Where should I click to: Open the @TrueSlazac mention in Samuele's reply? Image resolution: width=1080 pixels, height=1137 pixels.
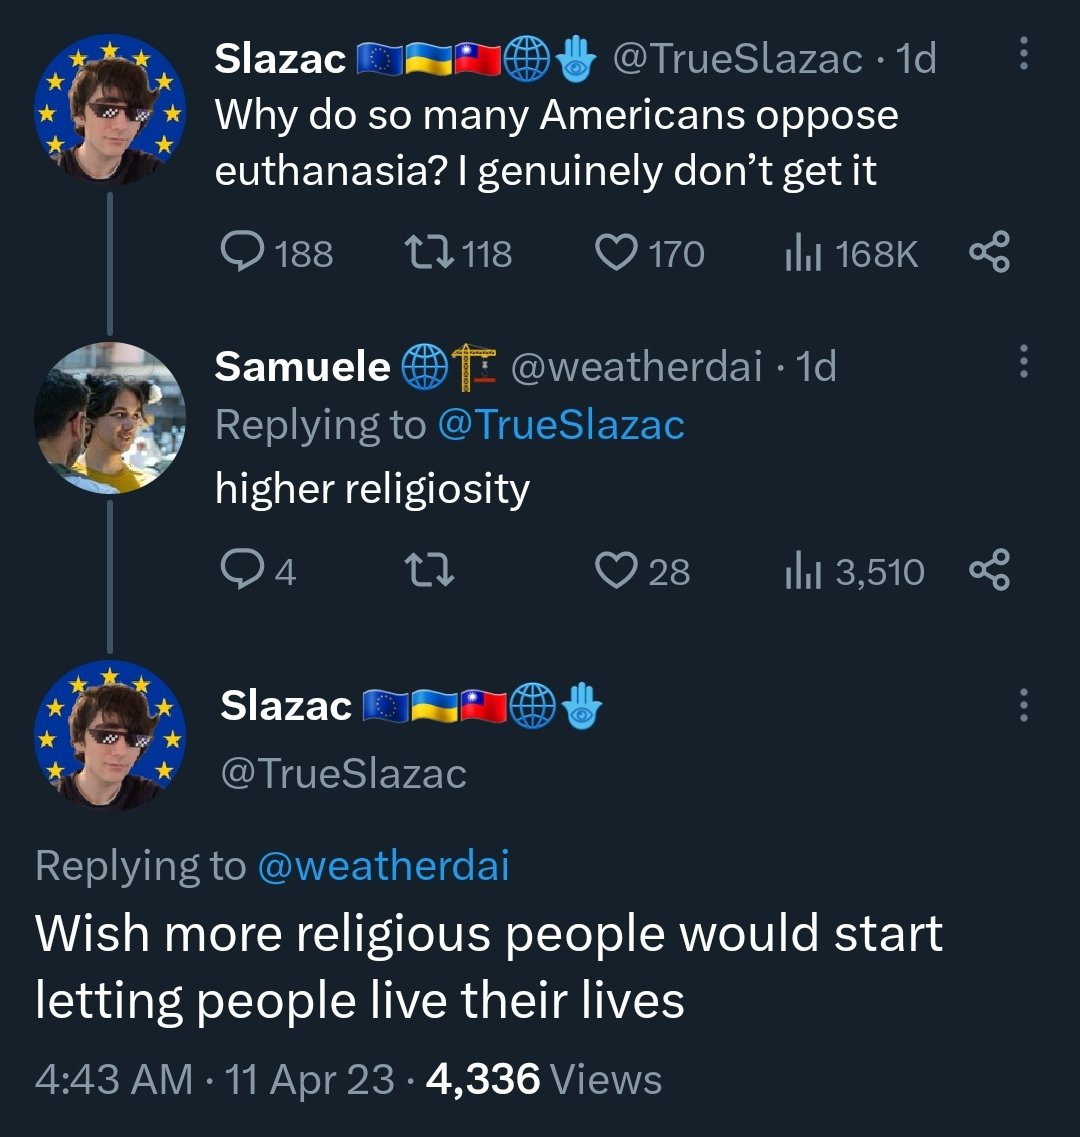pos(561,425)
